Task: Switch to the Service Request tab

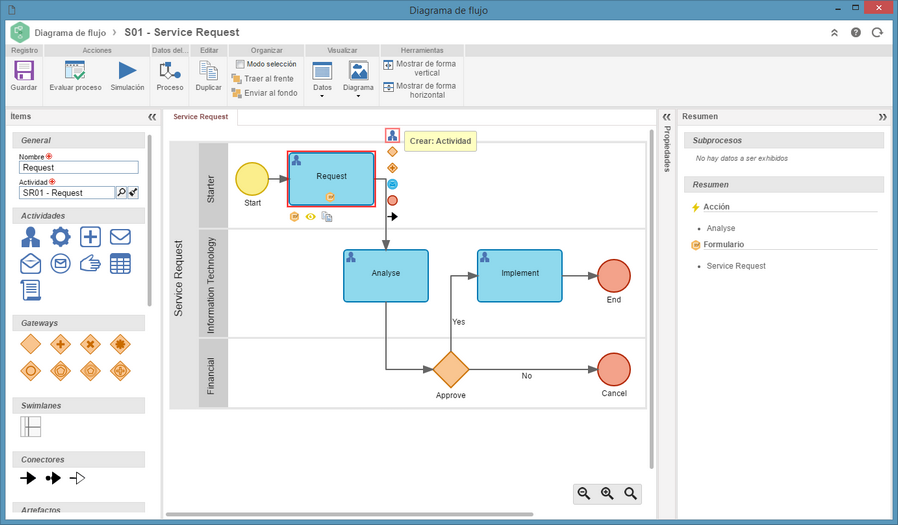Action: [200, 117]
